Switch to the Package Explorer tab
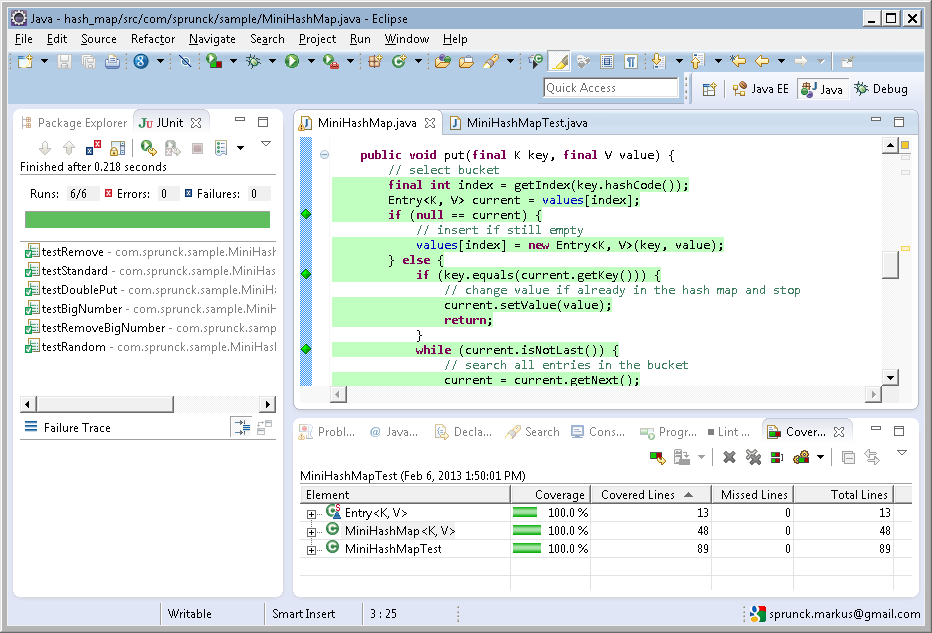The height and width of the screenshot is (633, 932). click(75, 123)
